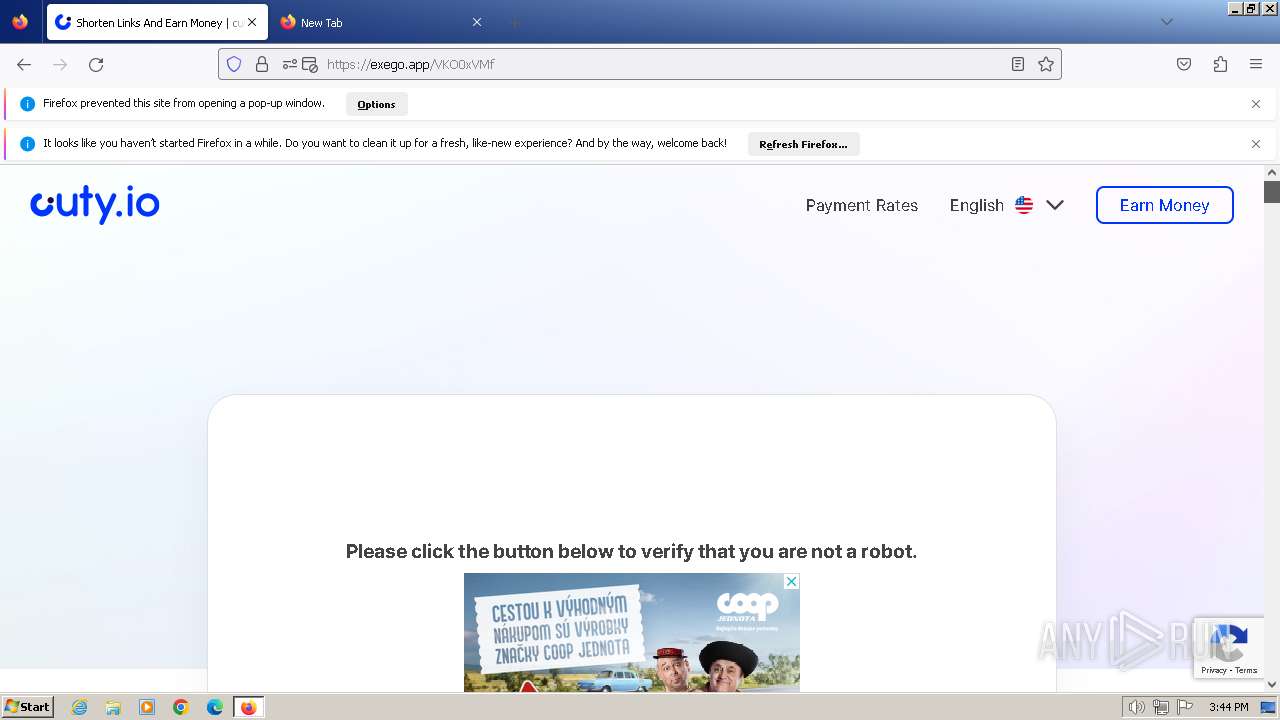
Task: Open the Action Center flag icon
Action: click(x=1185, y=707)
